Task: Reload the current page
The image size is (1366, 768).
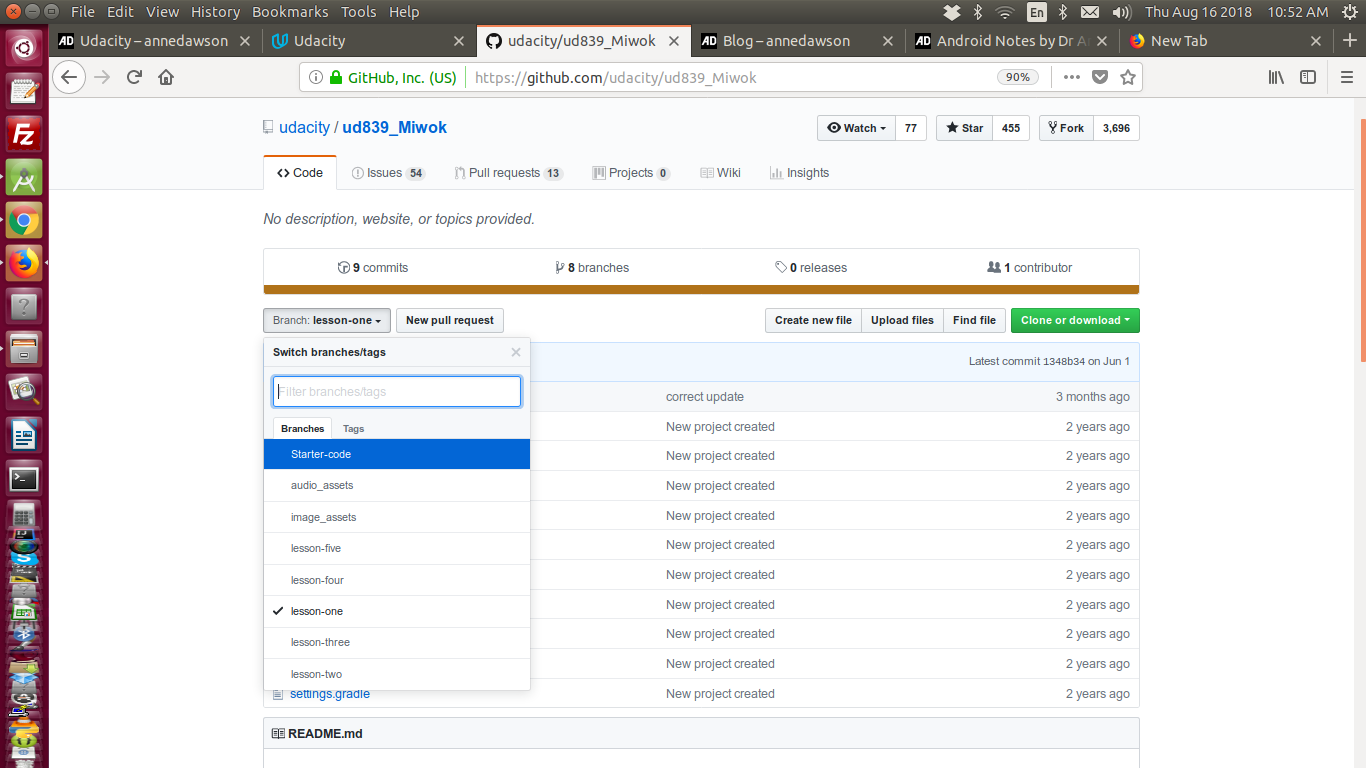Action: [x=134, y=77]
